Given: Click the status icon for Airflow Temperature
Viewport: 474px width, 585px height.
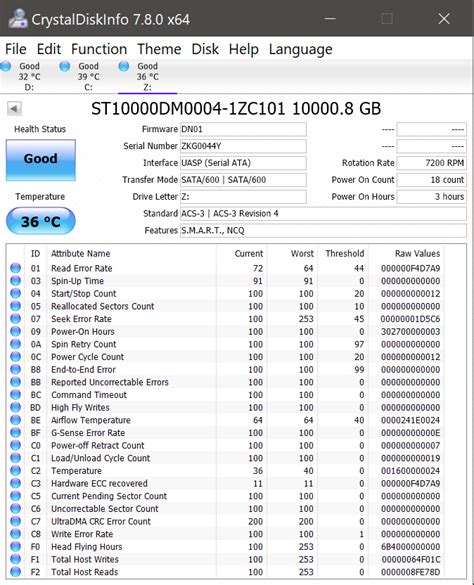Looking at the screenshot, I should point(15,420).
